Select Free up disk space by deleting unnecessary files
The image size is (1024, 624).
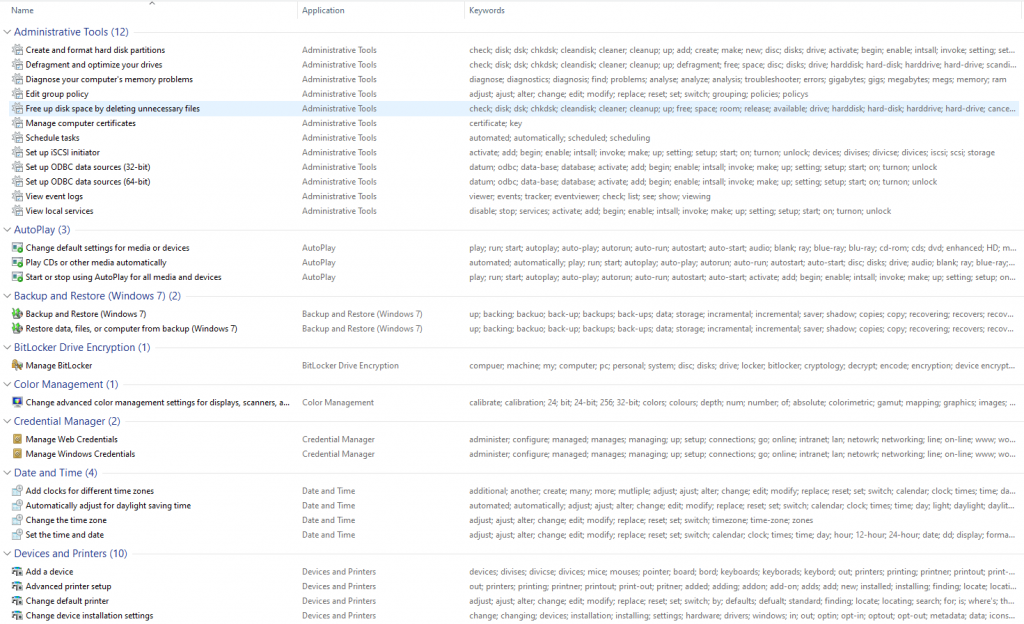click(x=112, y=108)
